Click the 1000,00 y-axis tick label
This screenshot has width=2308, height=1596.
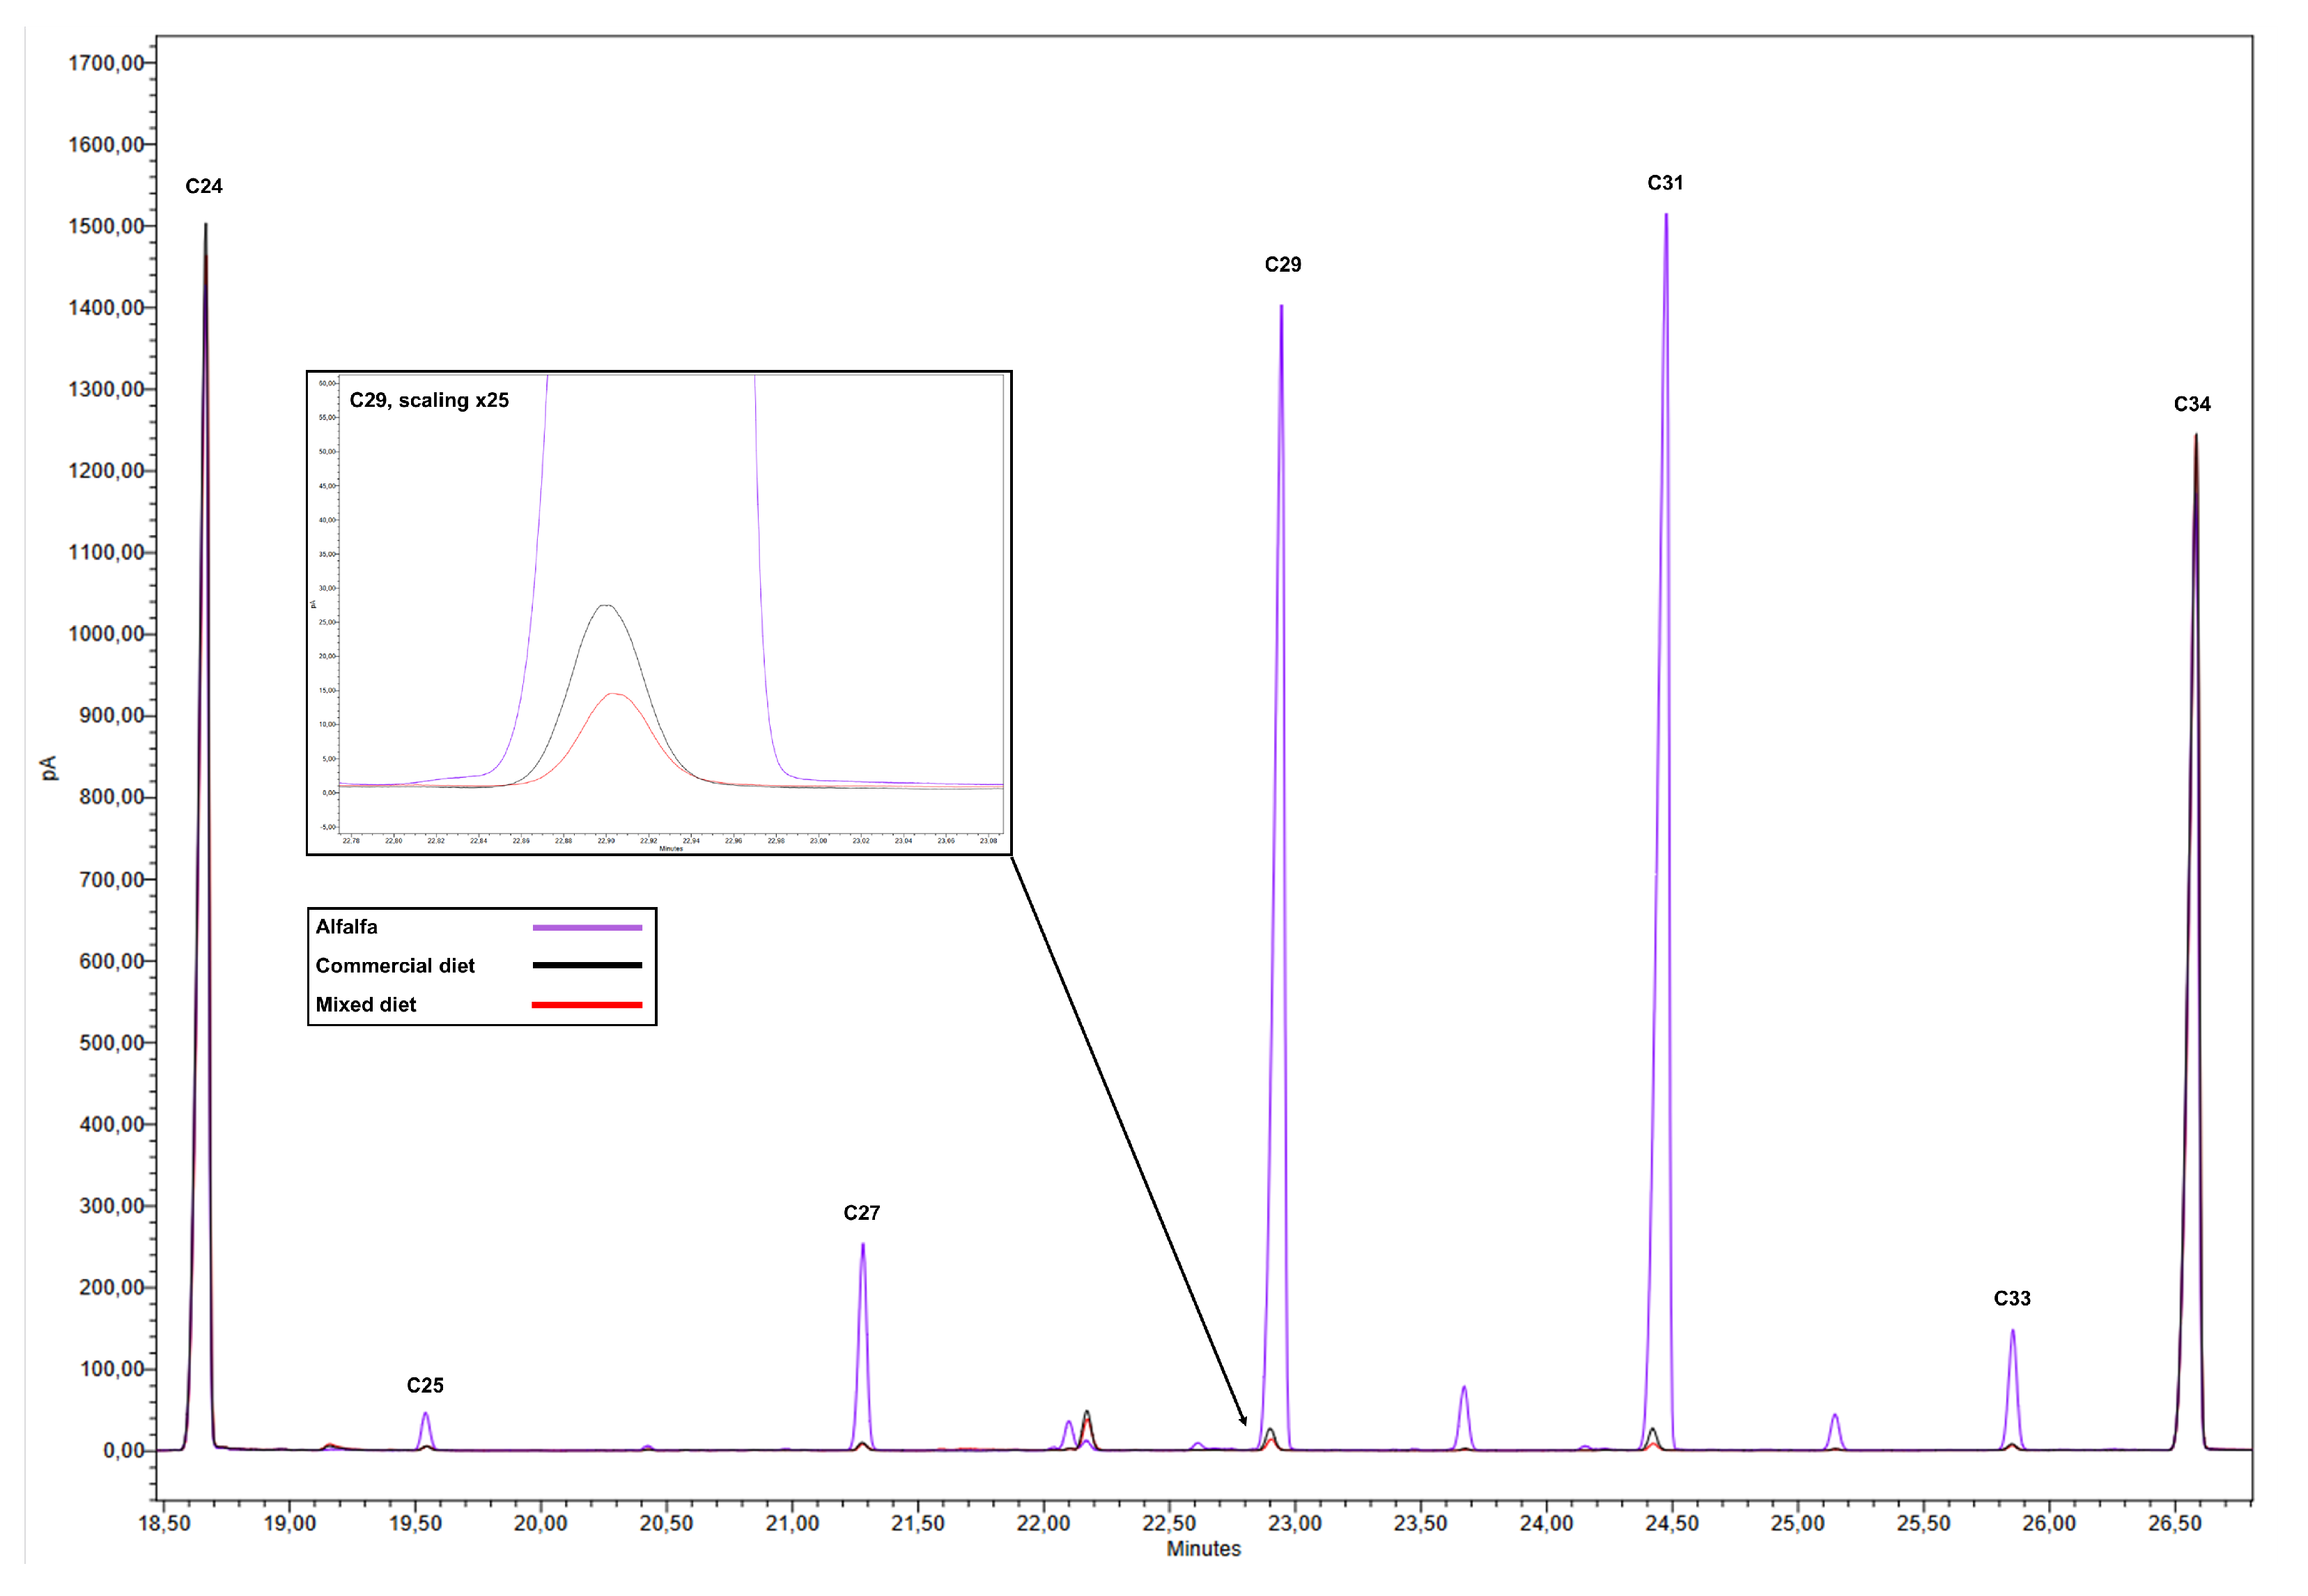(106, 634)
